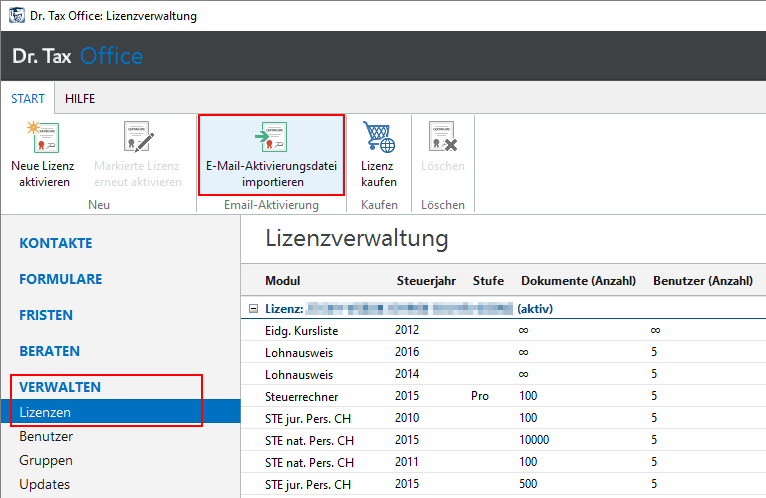Sort by the Modul column header
Viewport: 766px width, 498px height.
[x=282, y=281]
